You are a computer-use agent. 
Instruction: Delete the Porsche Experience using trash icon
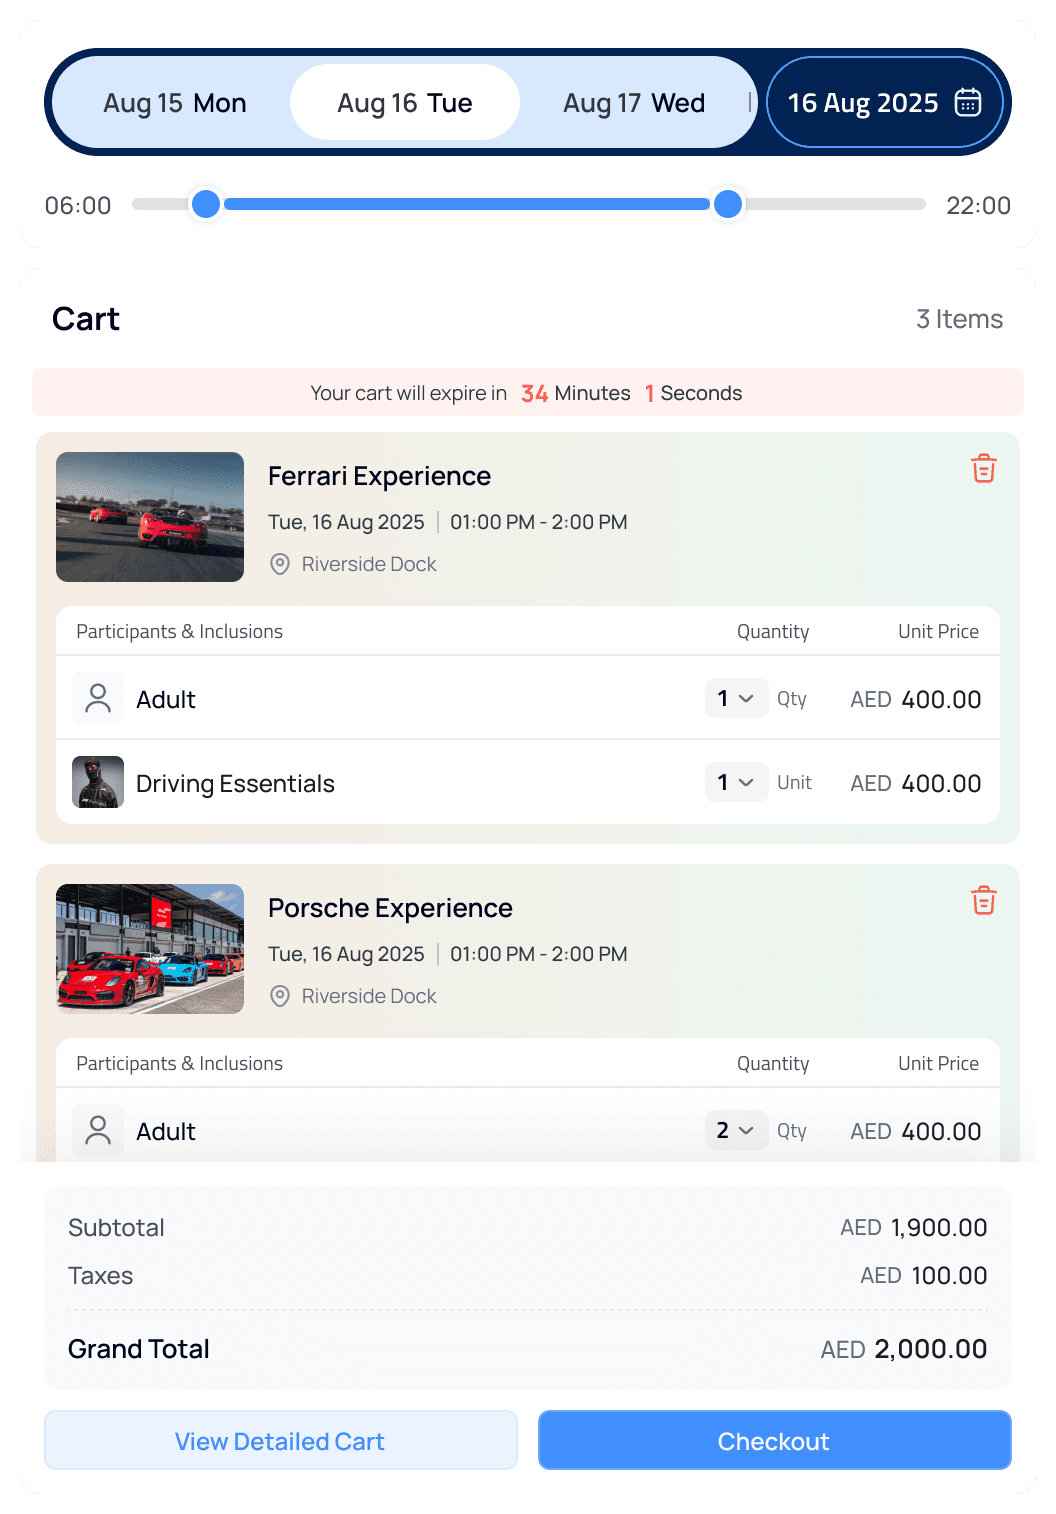tap(983, 899)
